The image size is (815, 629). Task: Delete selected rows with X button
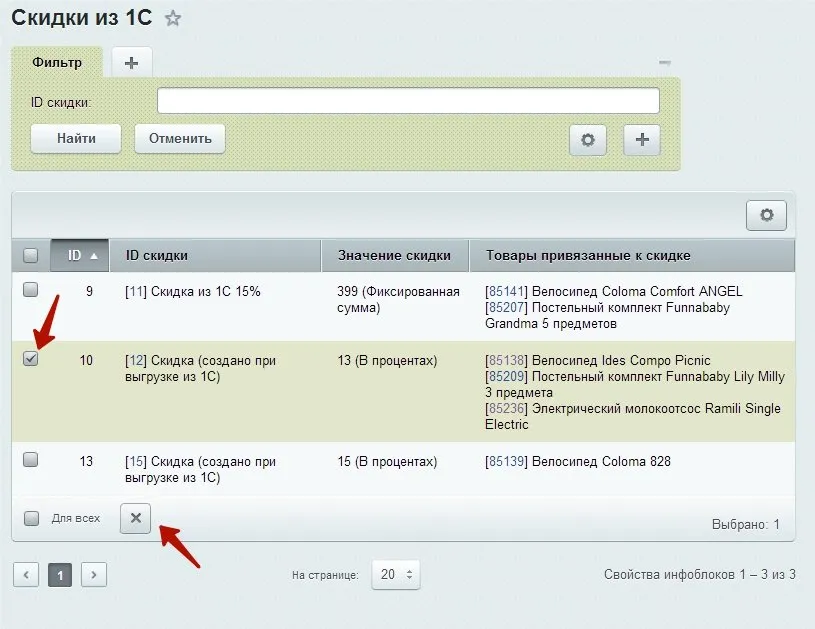point(136,518)
